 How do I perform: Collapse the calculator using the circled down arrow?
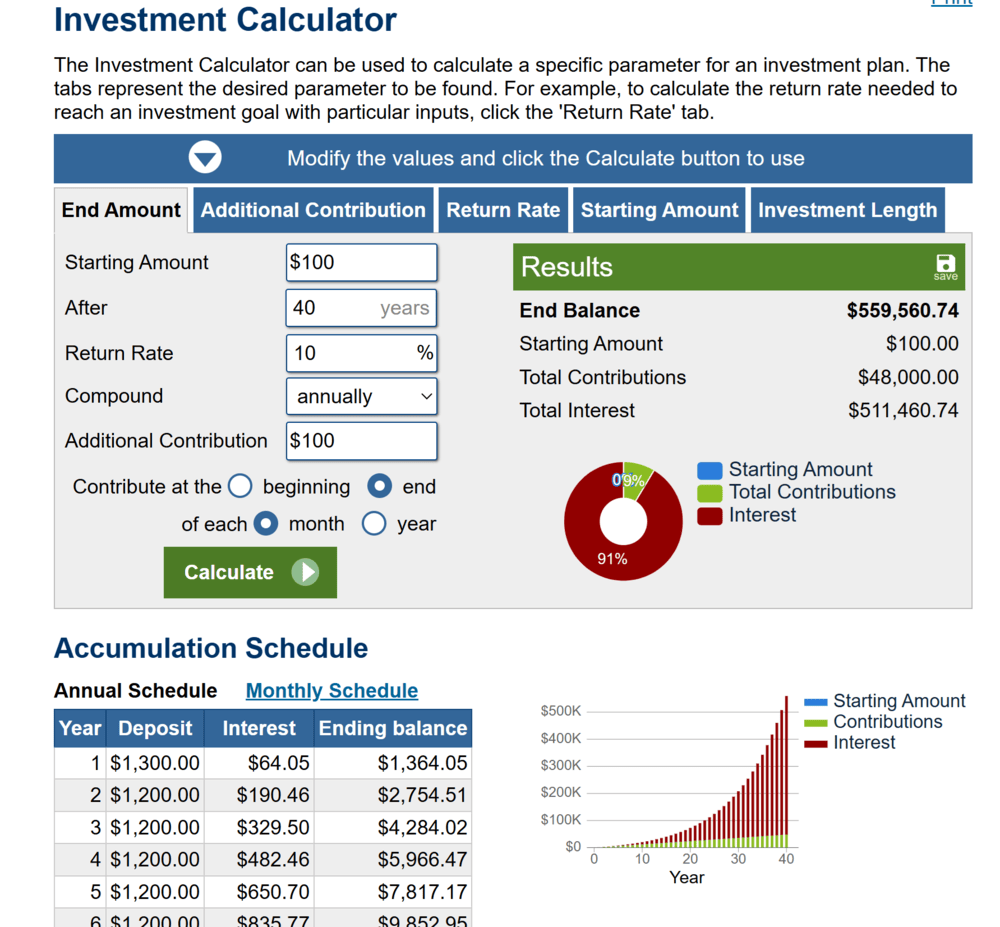click(x=205, y=159)
